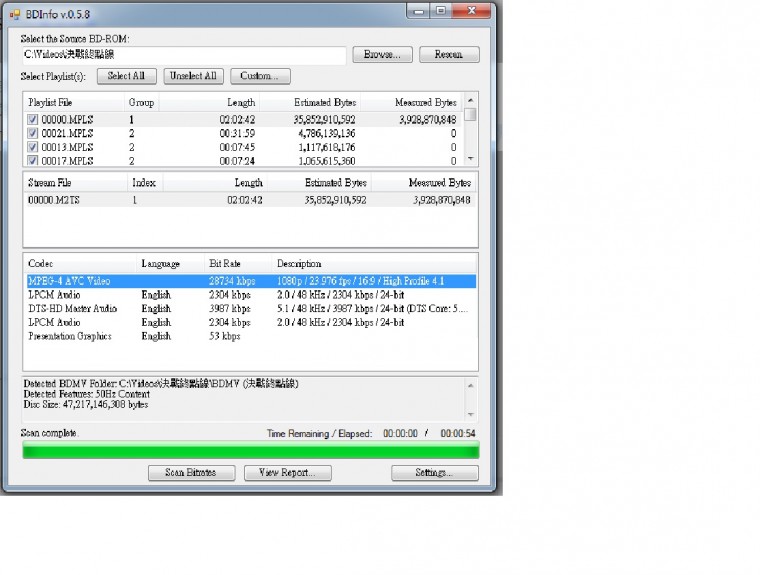Sort playlists by Group column header
The width and height of the screenshot is (760, 575).
[x=142, y=102]
